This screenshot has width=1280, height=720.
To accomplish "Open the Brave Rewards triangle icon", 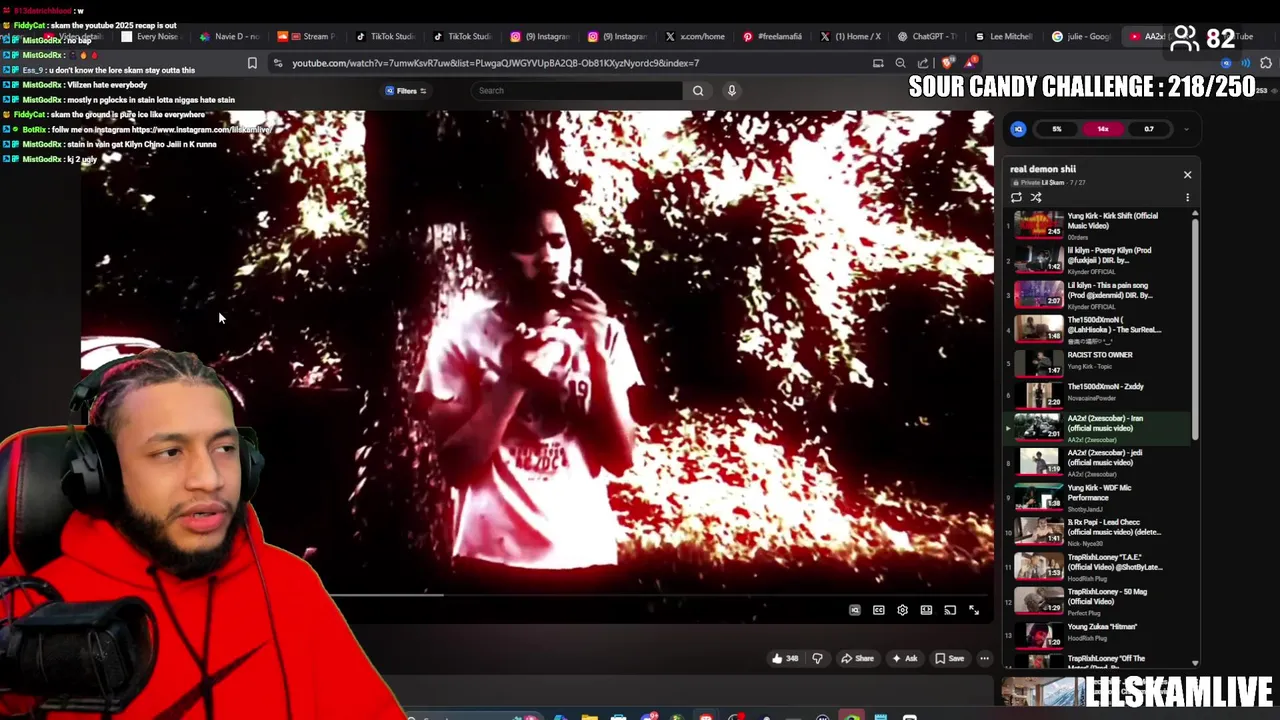I will click(x=971, y=63).
